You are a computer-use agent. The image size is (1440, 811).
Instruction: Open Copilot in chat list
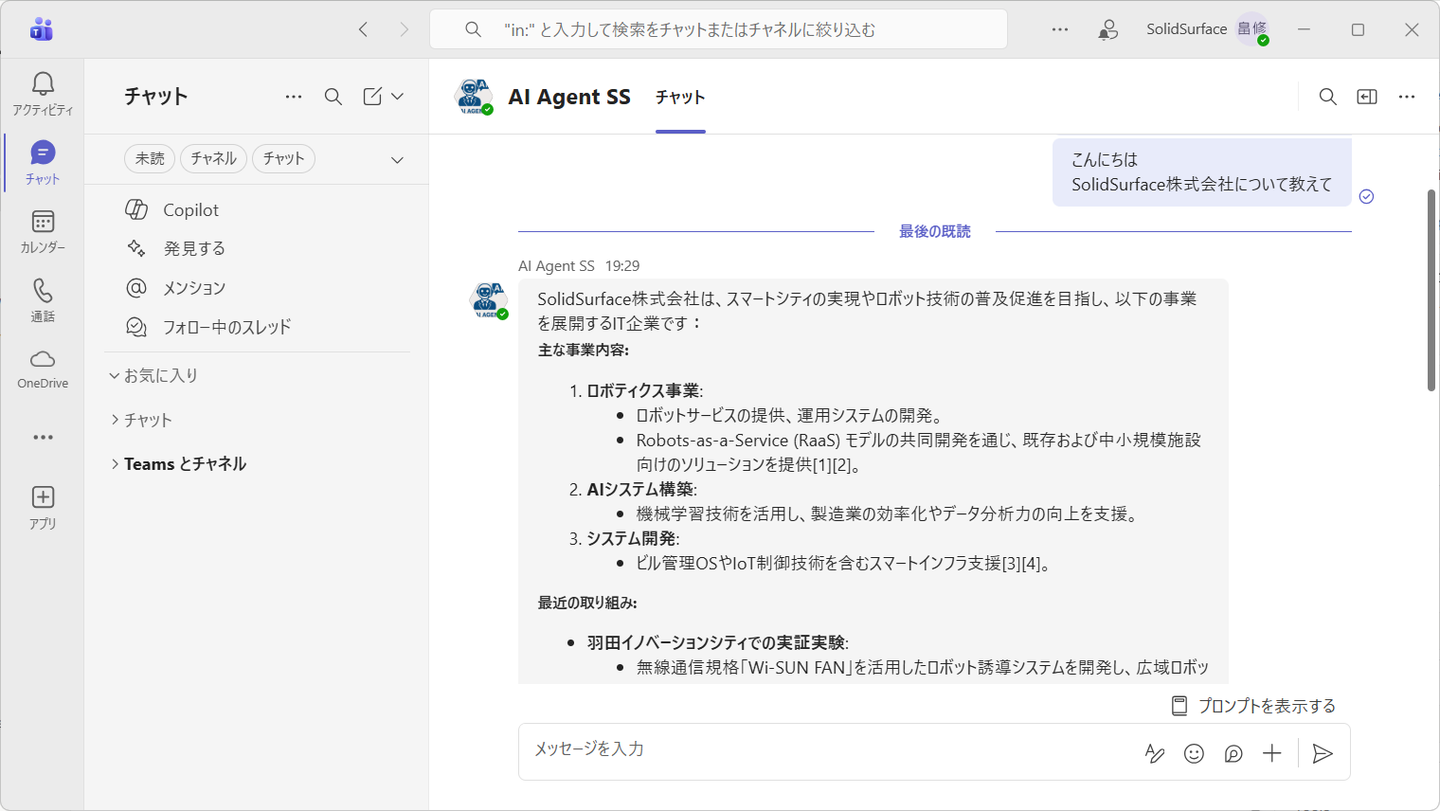[190, 210]
